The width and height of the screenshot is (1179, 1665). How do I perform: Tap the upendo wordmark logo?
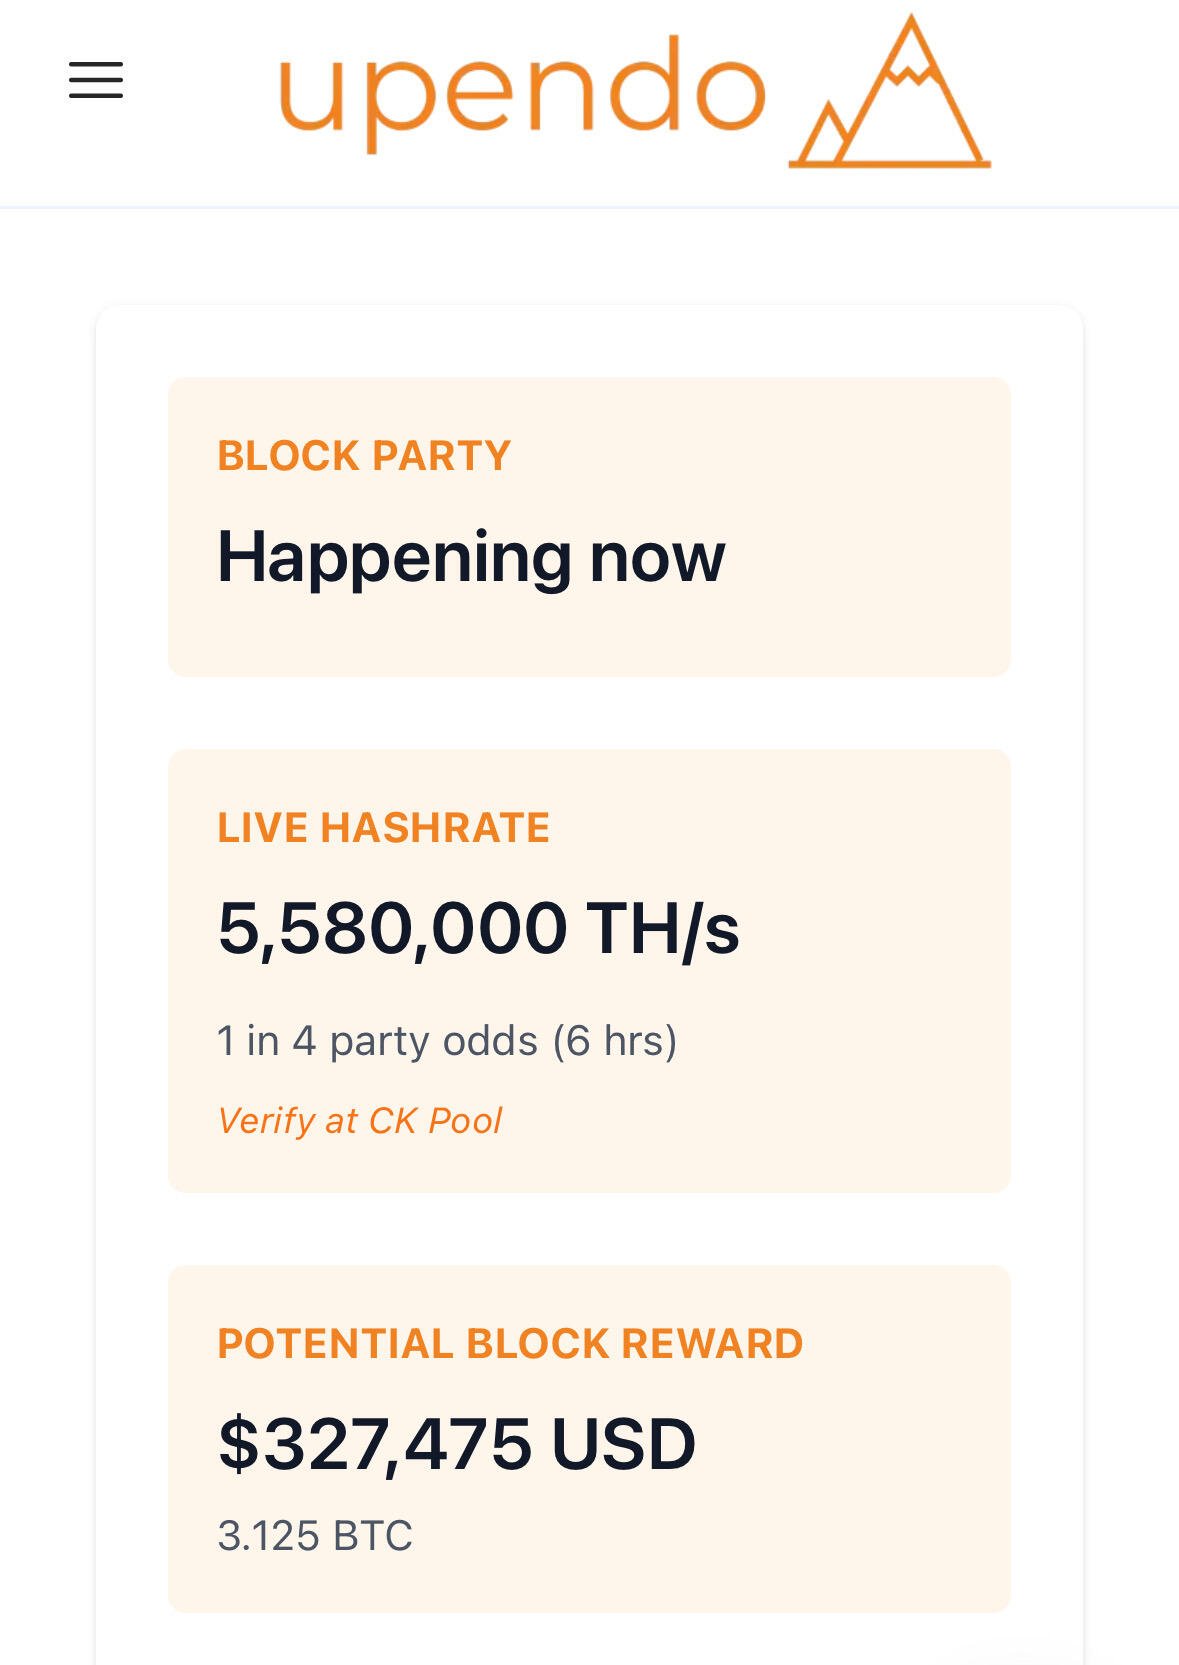click(522, 92)
